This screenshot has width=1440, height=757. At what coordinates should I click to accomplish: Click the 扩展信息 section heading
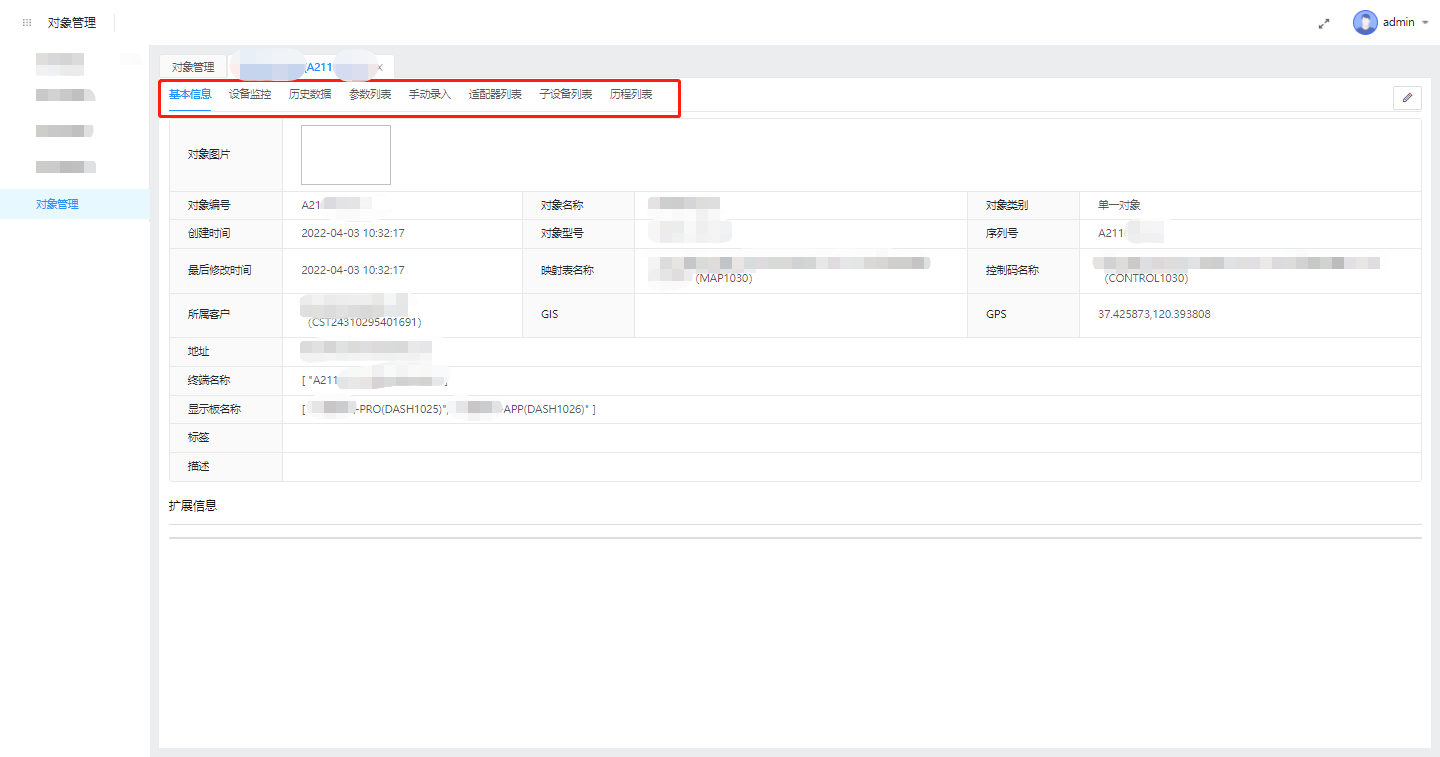click(x=193, y=506)
